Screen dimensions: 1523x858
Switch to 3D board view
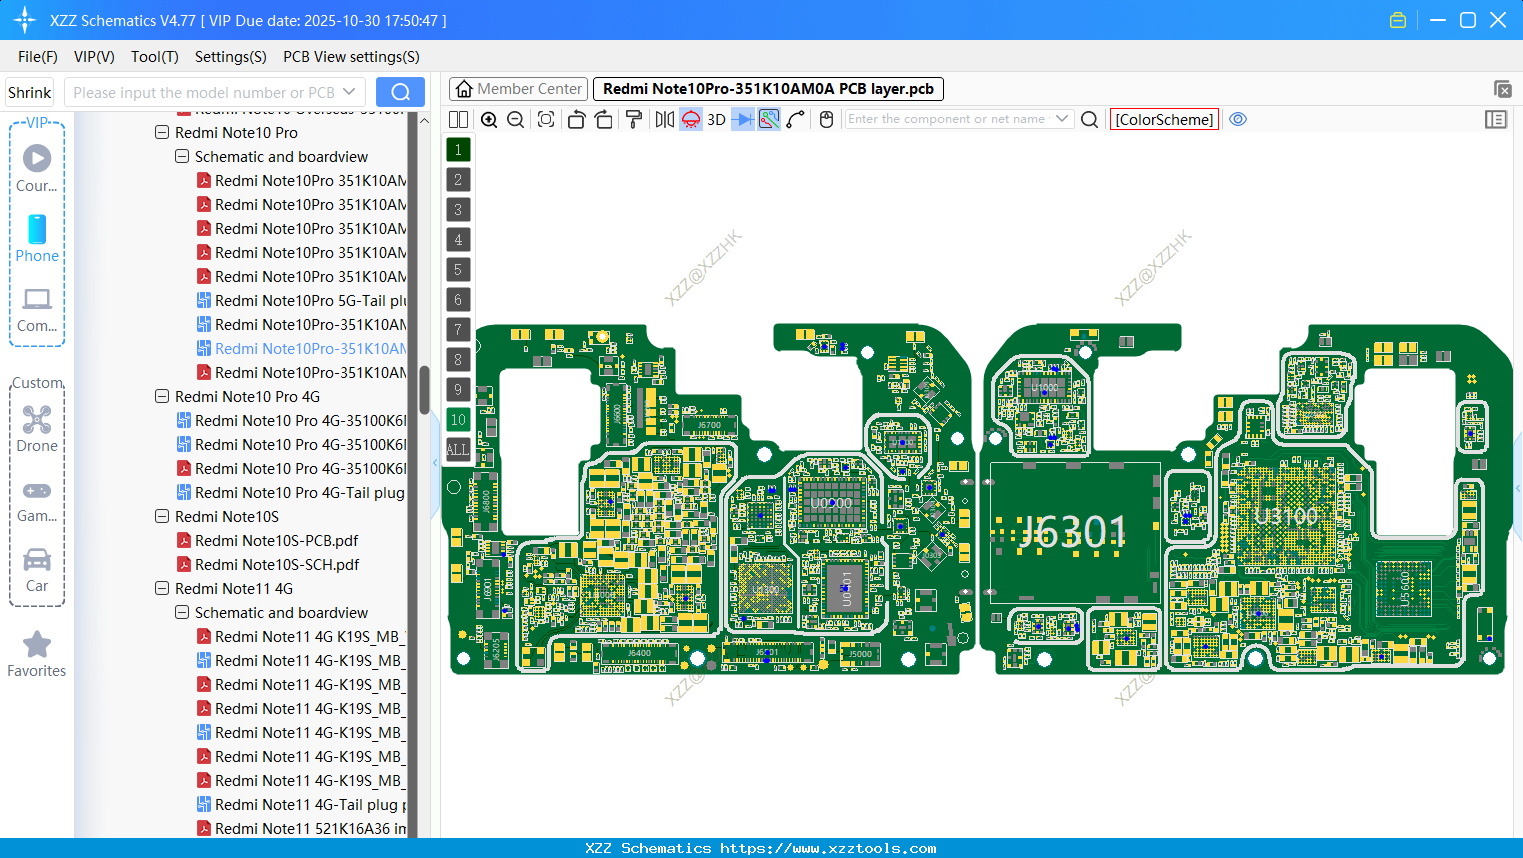(715, 119)
